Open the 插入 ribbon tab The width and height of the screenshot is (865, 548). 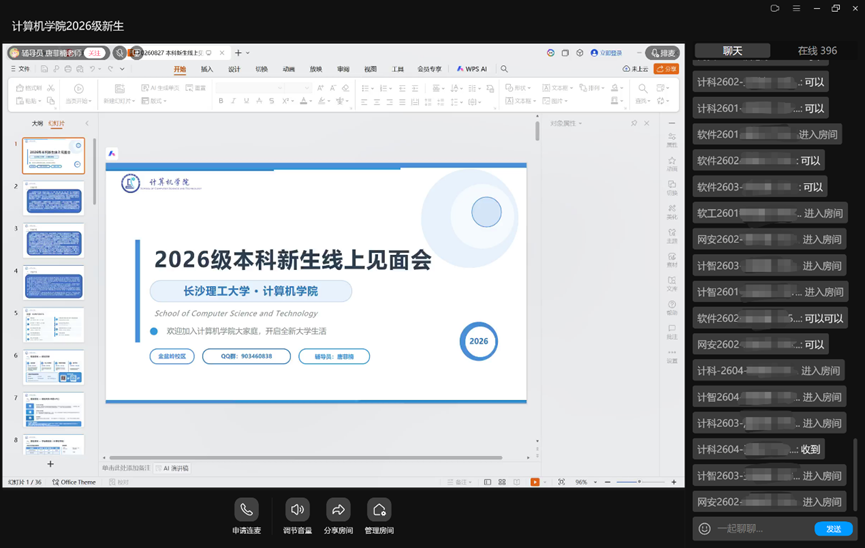207,69
